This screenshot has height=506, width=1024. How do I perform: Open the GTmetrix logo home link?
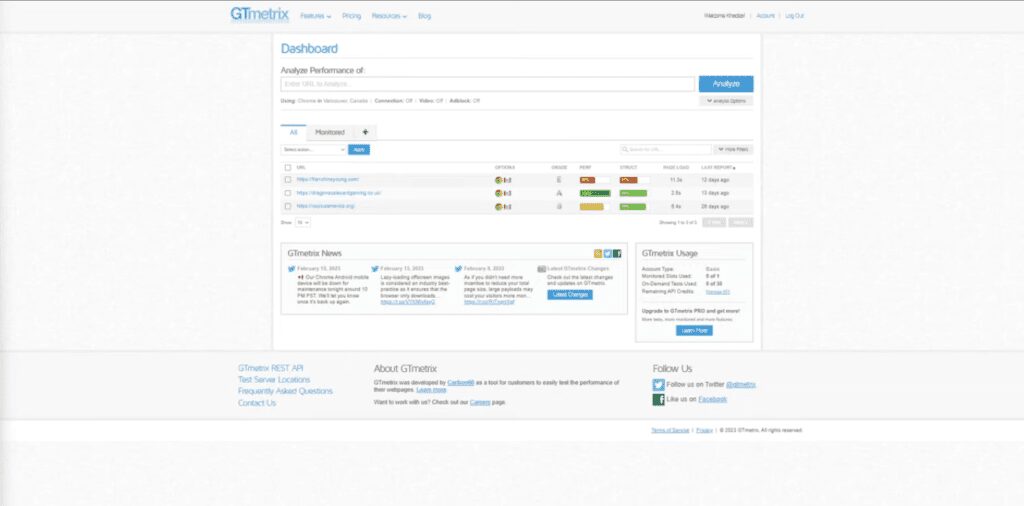(x=259, y=15)
